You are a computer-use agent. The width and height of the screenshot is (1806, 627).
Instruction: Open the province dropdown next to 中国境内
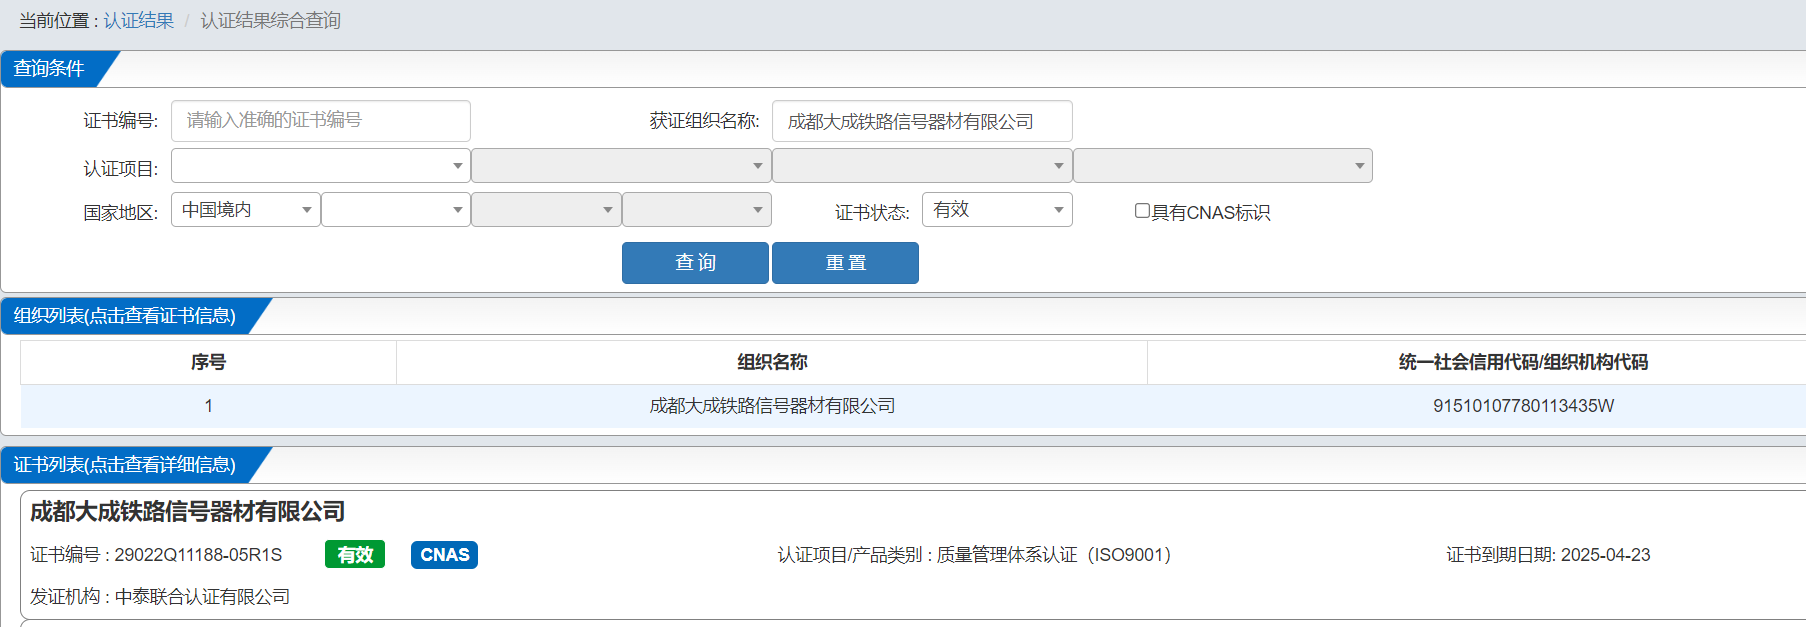(396, 210)
